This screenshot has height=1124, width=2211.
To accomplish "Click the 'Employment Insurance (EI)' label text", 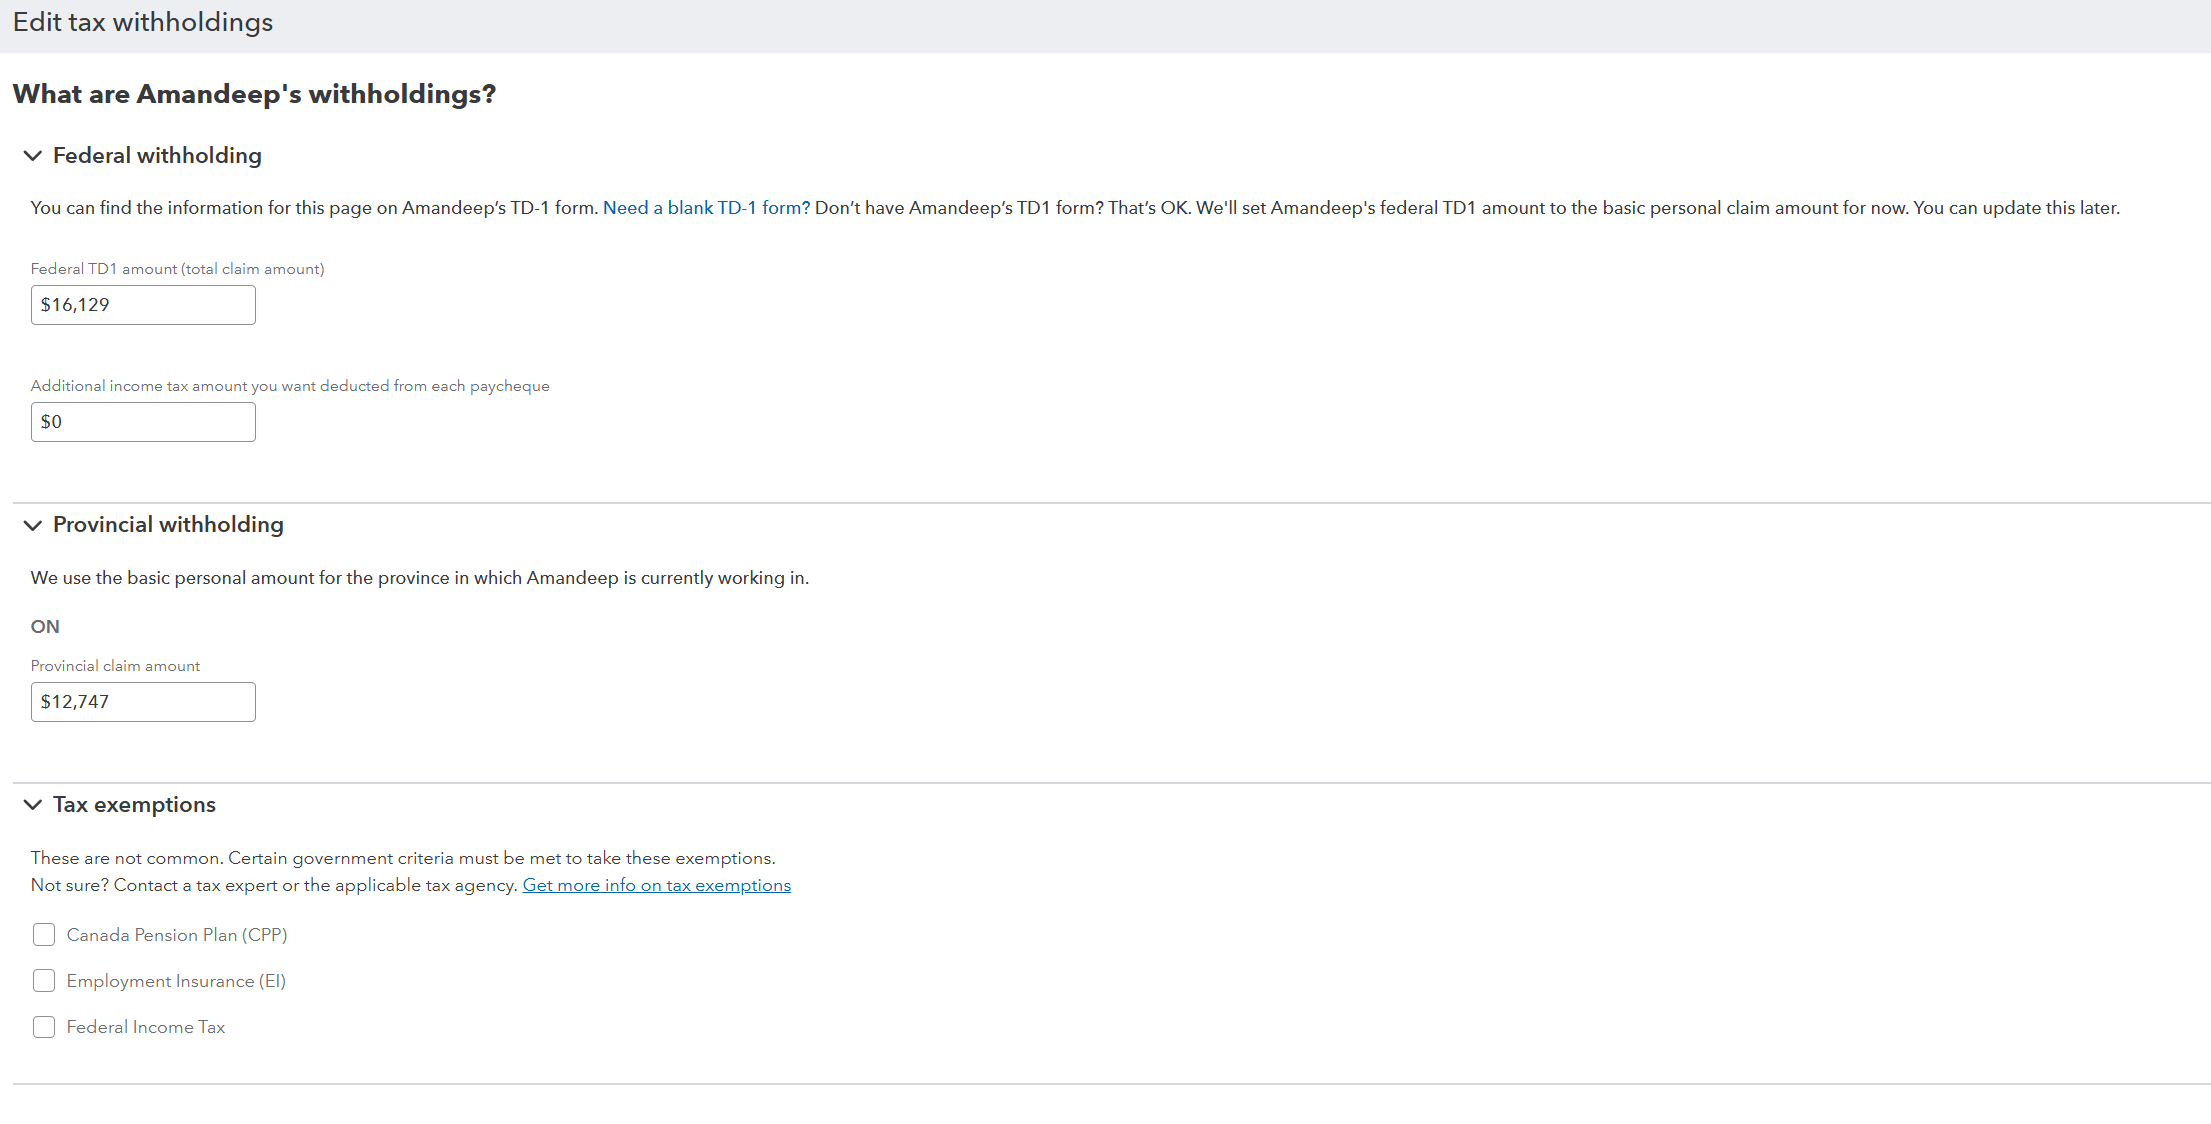I will coord(176,981).
